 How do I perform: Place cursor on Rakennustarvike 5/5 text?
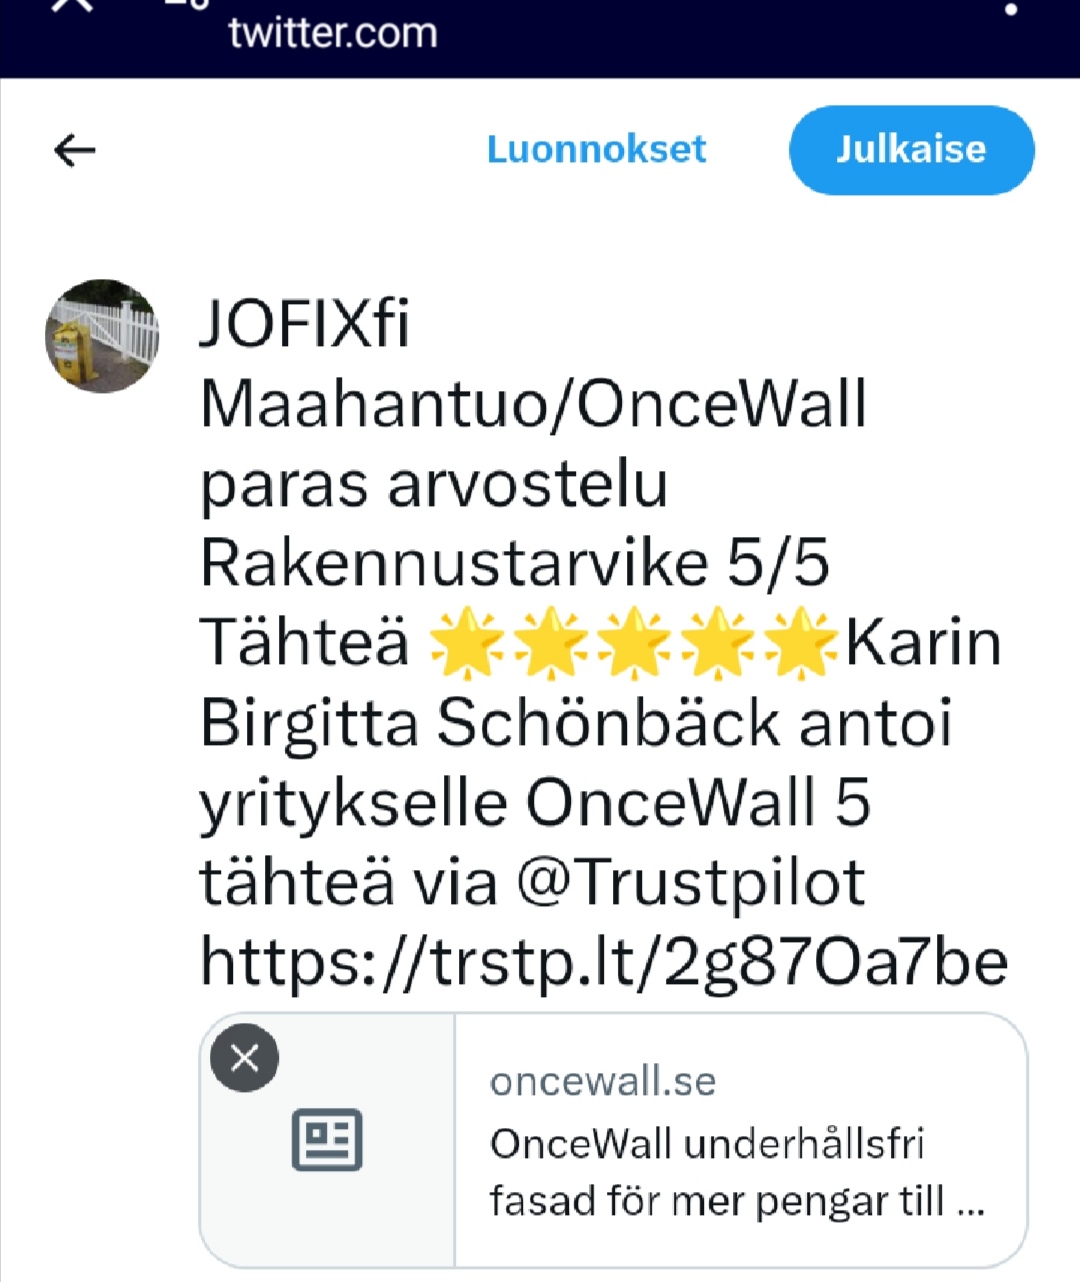pos(515,563)
